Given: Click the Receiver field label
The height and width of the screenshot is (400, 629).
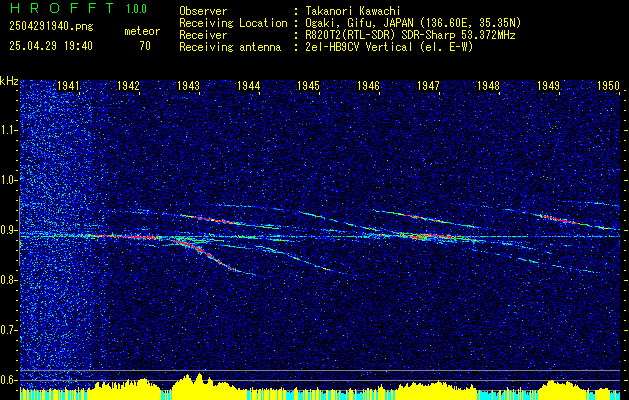Looking at the screenshot, I should (x=203, y=35).
